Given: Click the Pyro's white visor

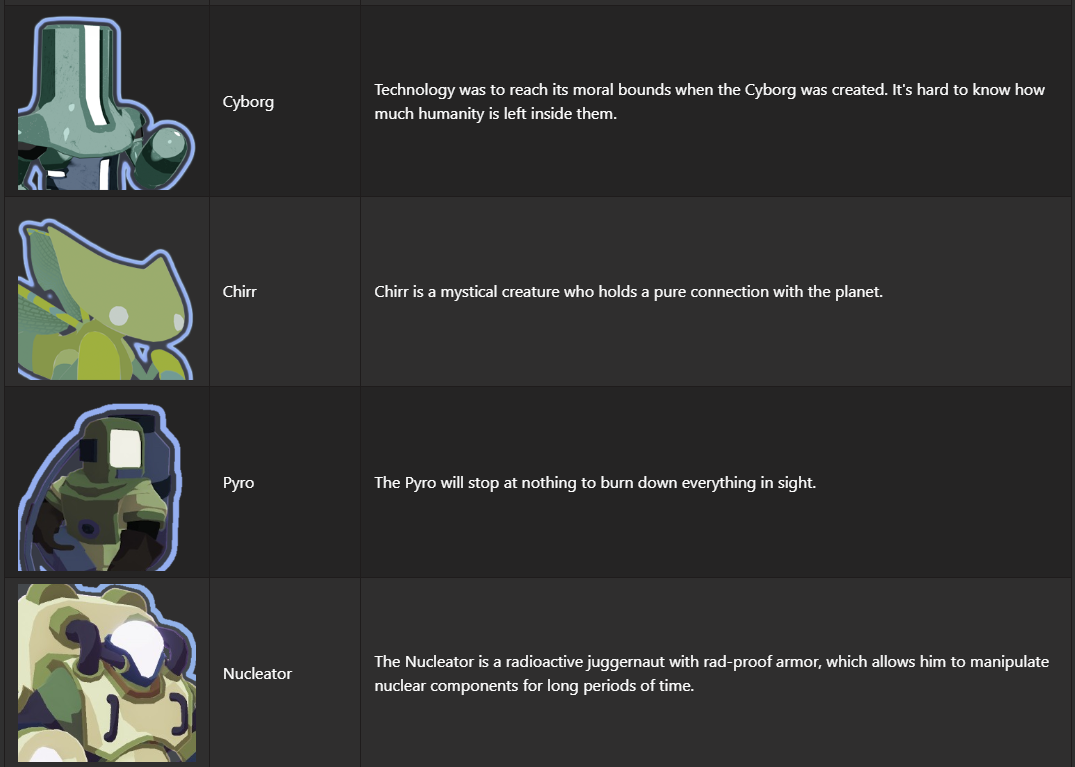Looking at the screenshot, I should (127, 446).
